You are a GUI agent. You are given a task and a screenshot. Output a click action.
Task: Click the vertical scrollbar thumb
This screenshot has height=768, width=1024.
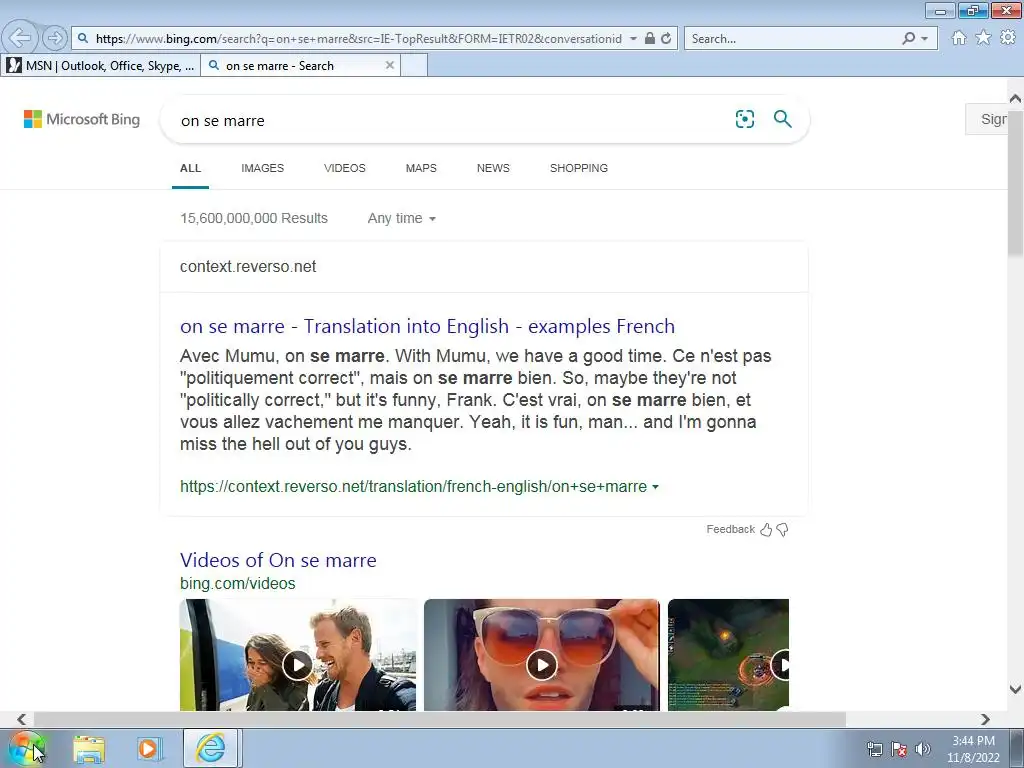tap(1015, 183)
